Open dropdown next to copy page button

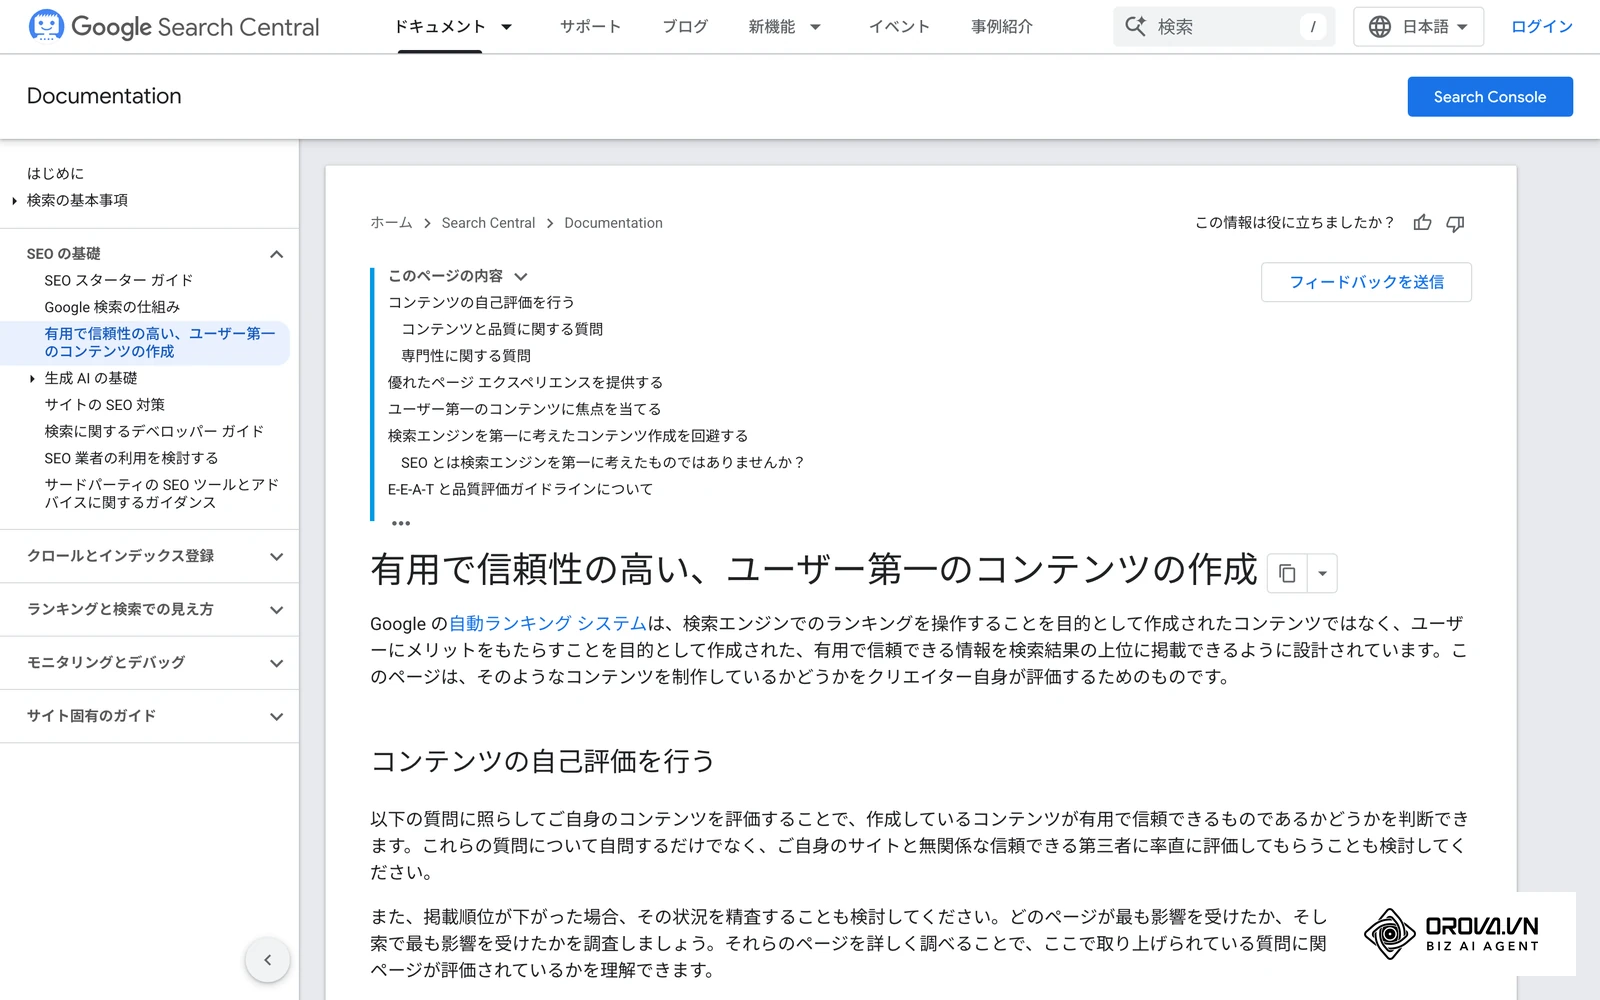point(1322,573)
